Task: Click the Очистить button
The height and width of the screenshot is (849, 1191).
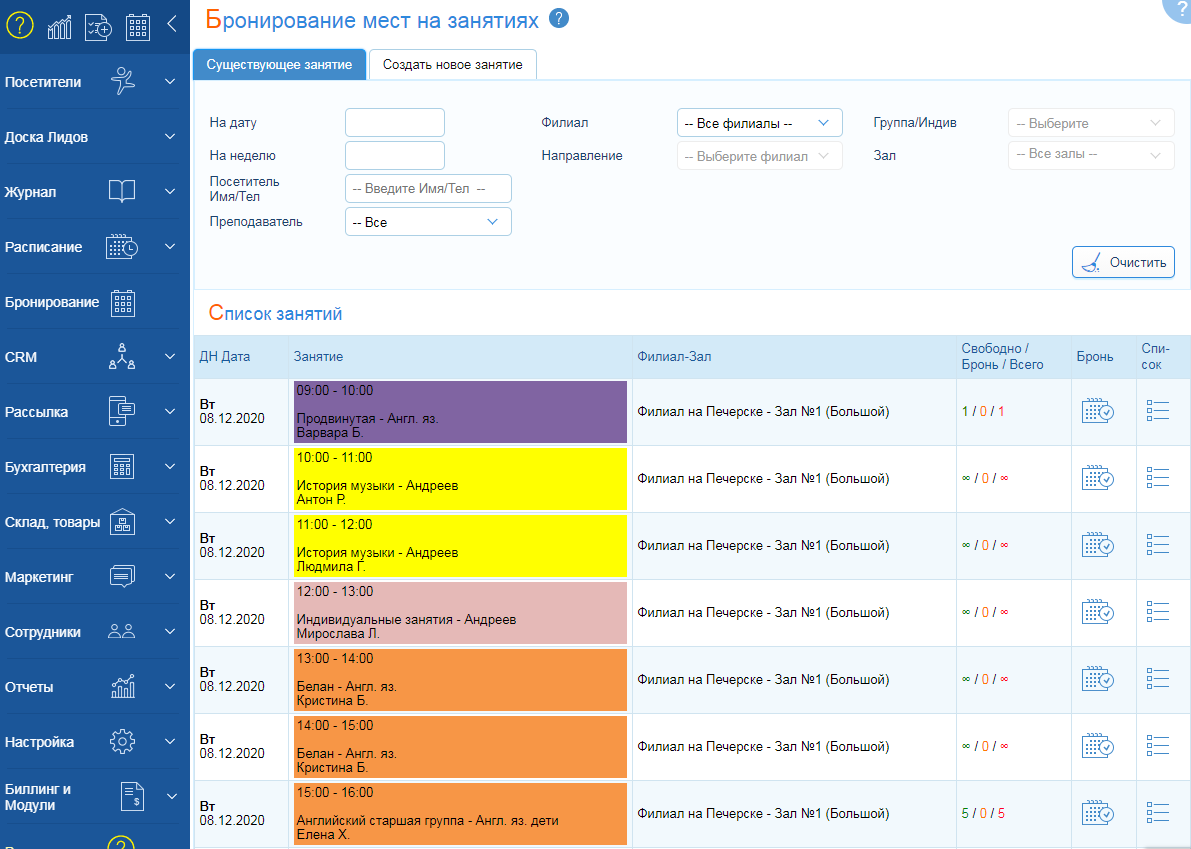Action: (1123, 263)
